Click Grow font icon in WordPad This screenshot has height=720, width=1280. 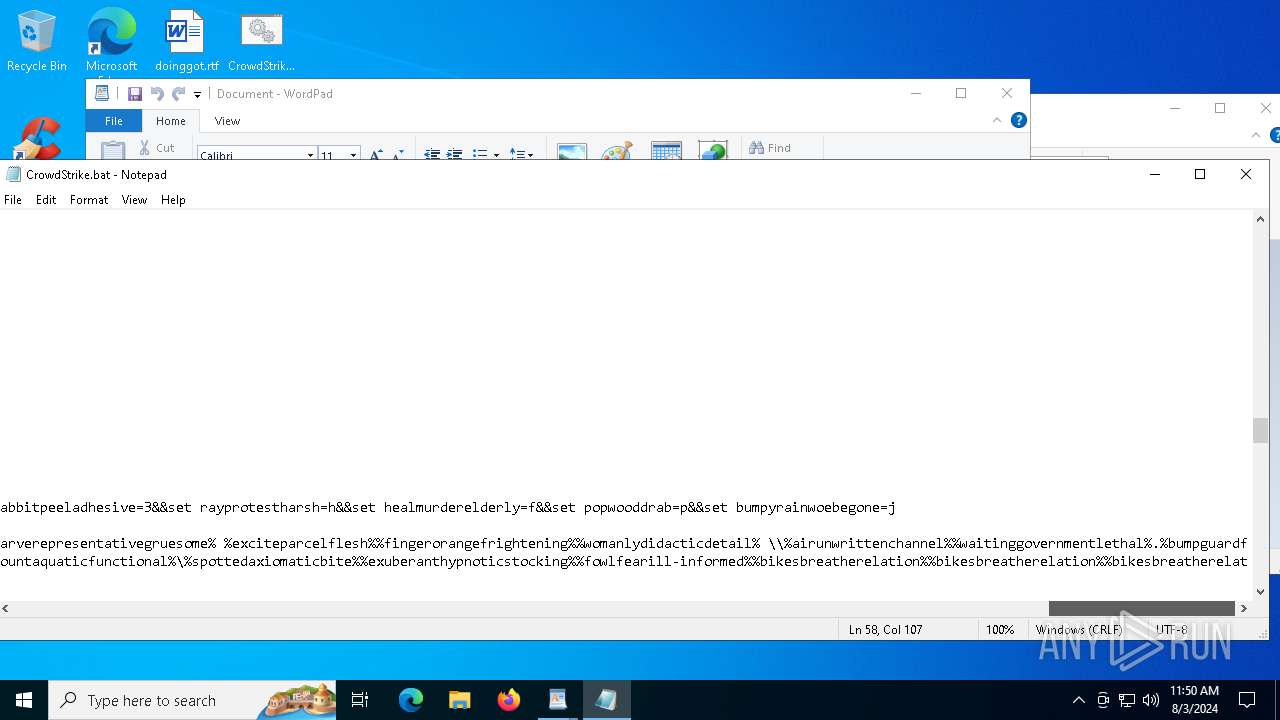376,154
